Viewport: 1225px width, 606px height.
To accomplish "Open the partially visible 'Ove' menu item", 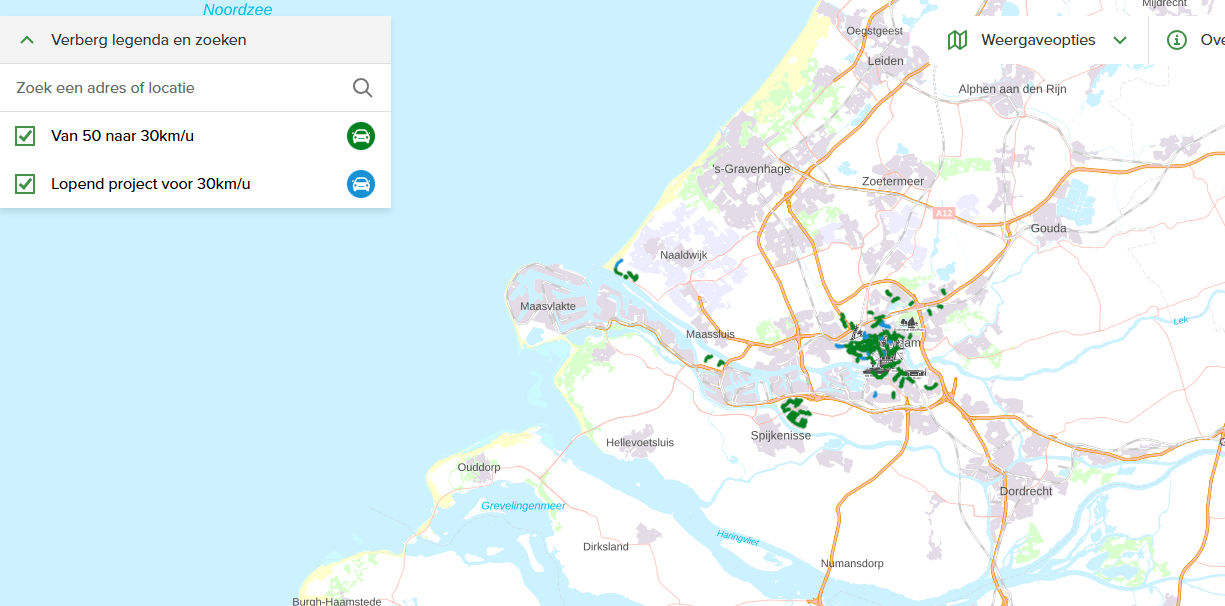I will pos(1211,40).
